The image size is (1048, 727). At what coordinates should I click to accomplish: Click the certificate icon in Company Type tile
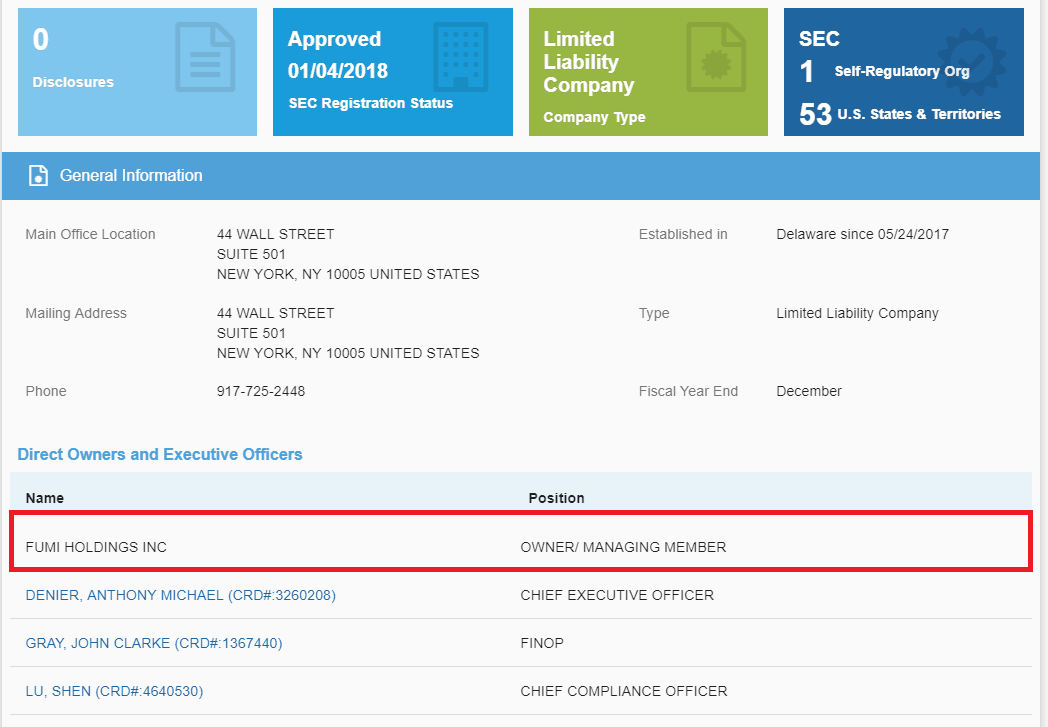(716, 60)
